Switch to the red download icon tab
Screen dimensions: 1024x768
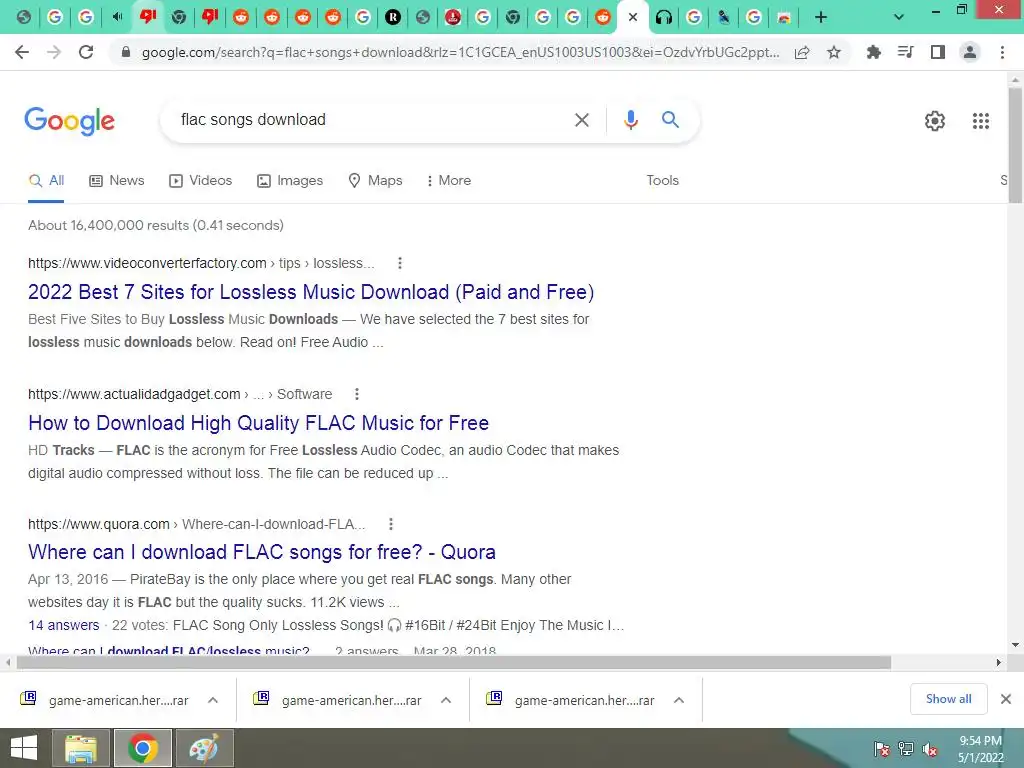point(453,18)
